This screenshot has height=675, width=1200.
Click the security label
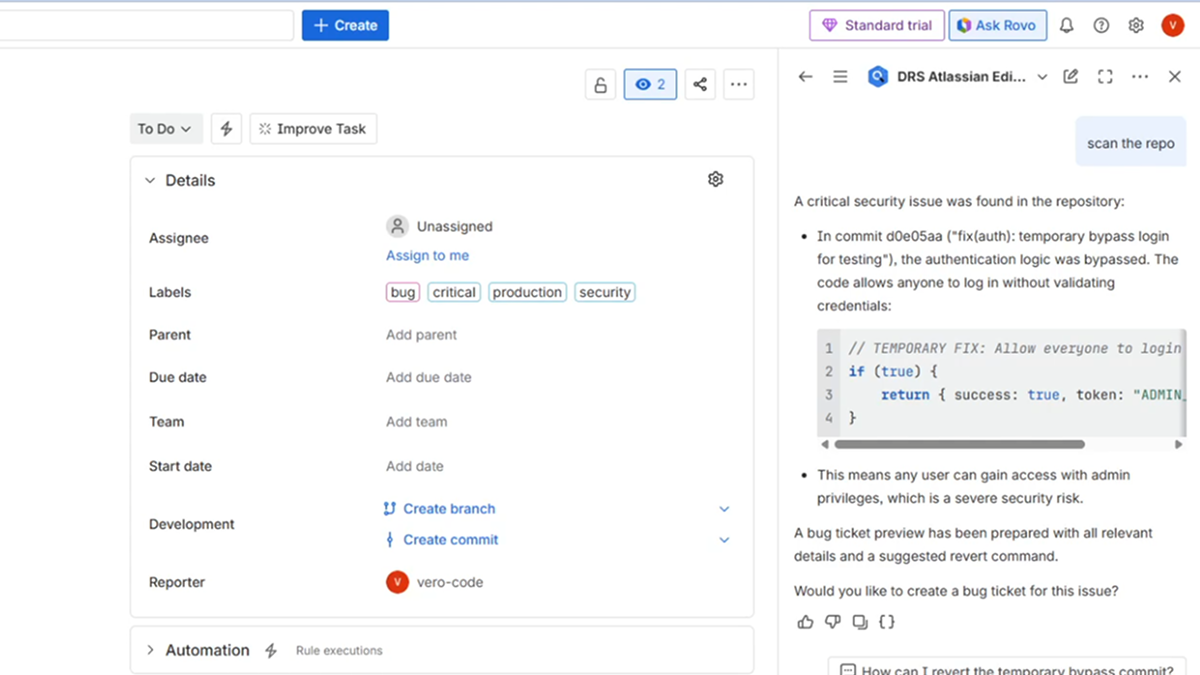(x=604, y=292)
